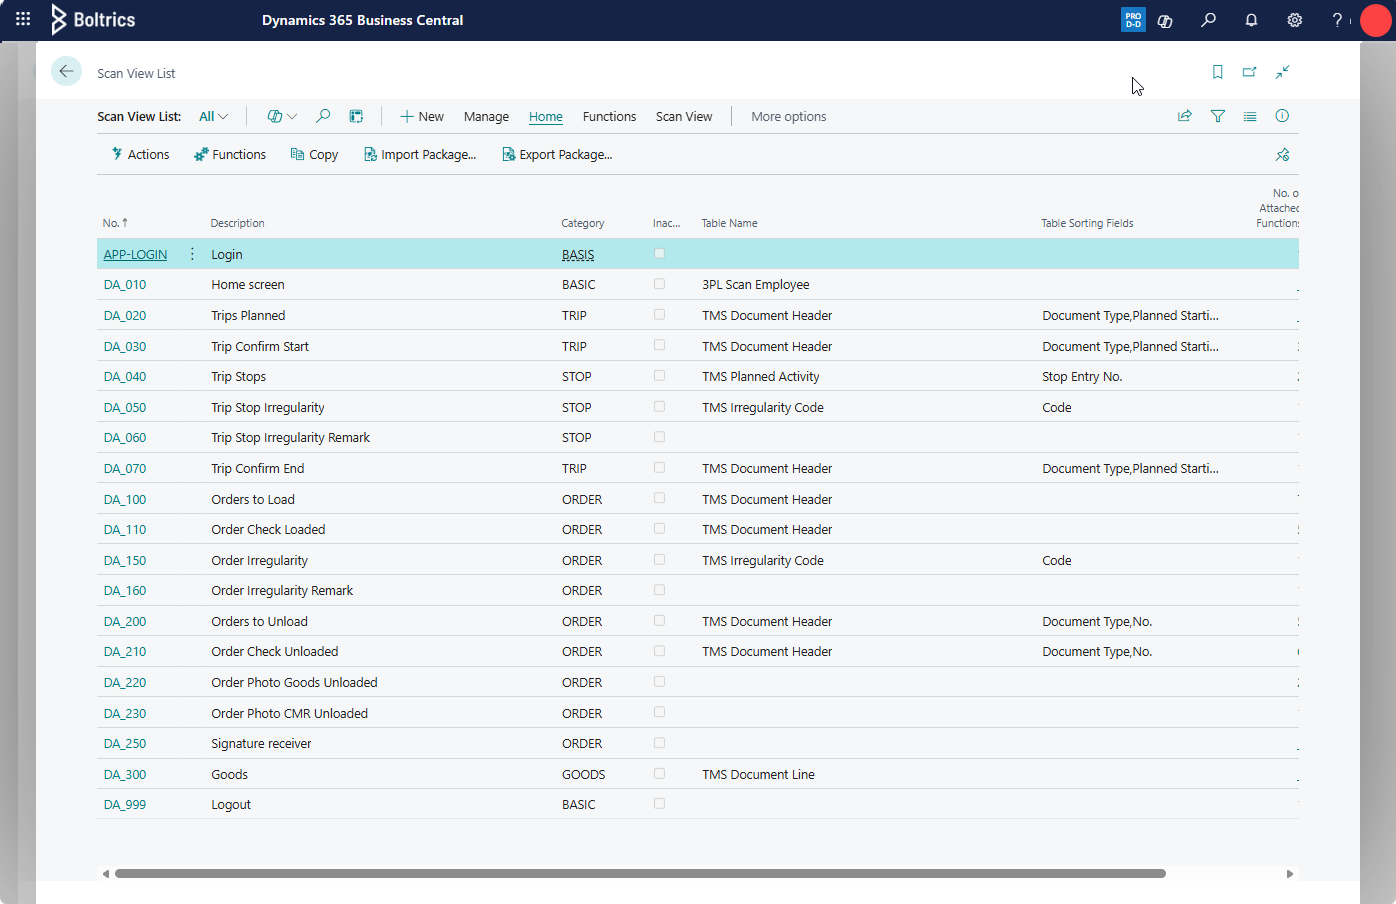Show the row menu for APP-LOGIN
The image size is (1396, 904).
(192, 254)
